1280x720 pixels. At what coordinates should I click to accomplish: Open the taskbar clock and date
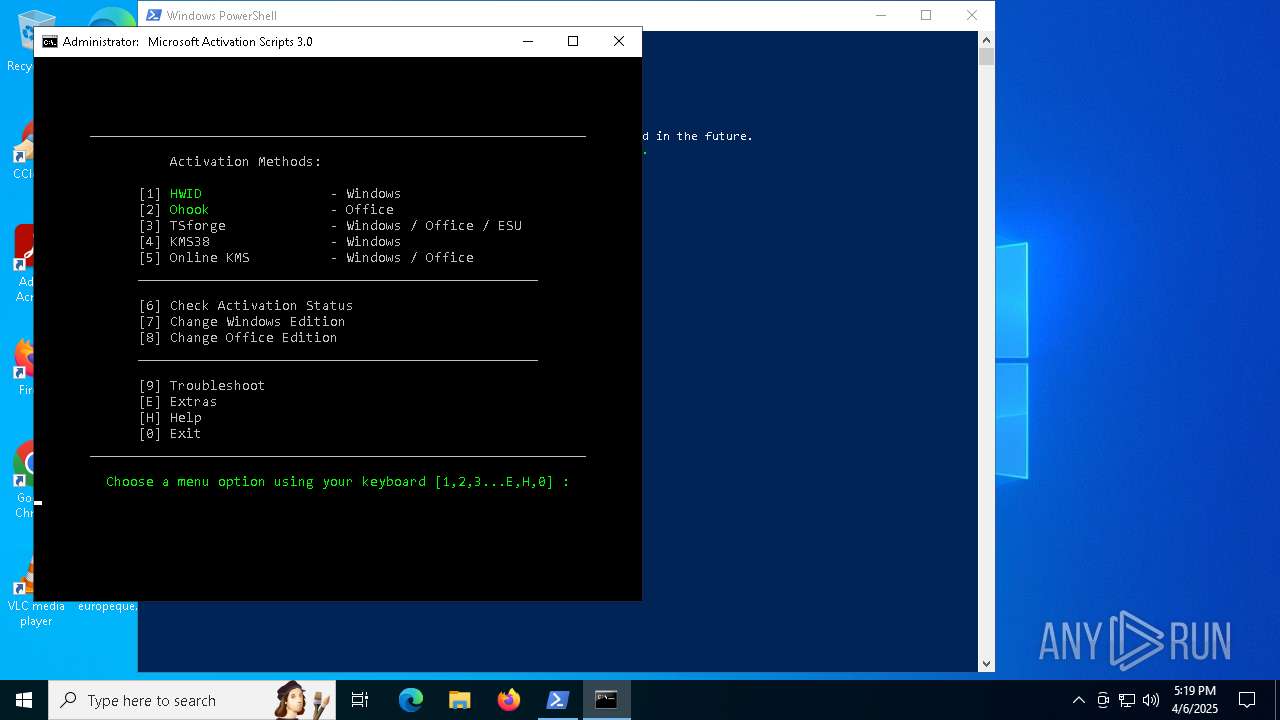(x=1195, y=700)
